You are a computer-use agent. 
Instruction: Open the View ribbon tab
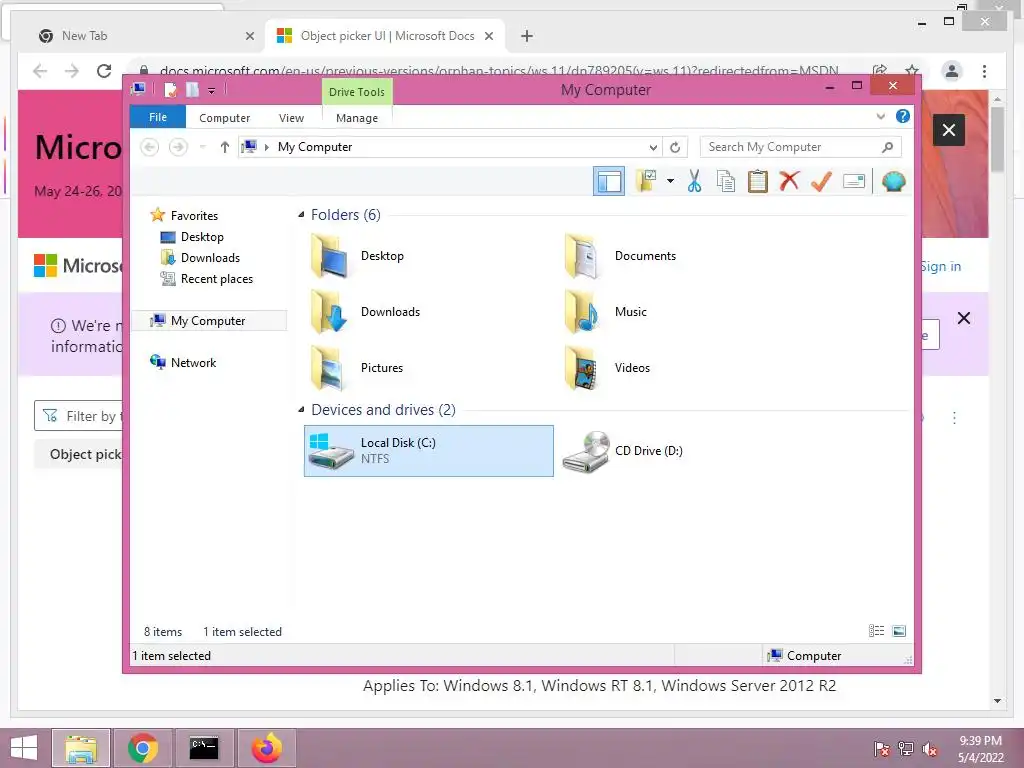(291, 118)
